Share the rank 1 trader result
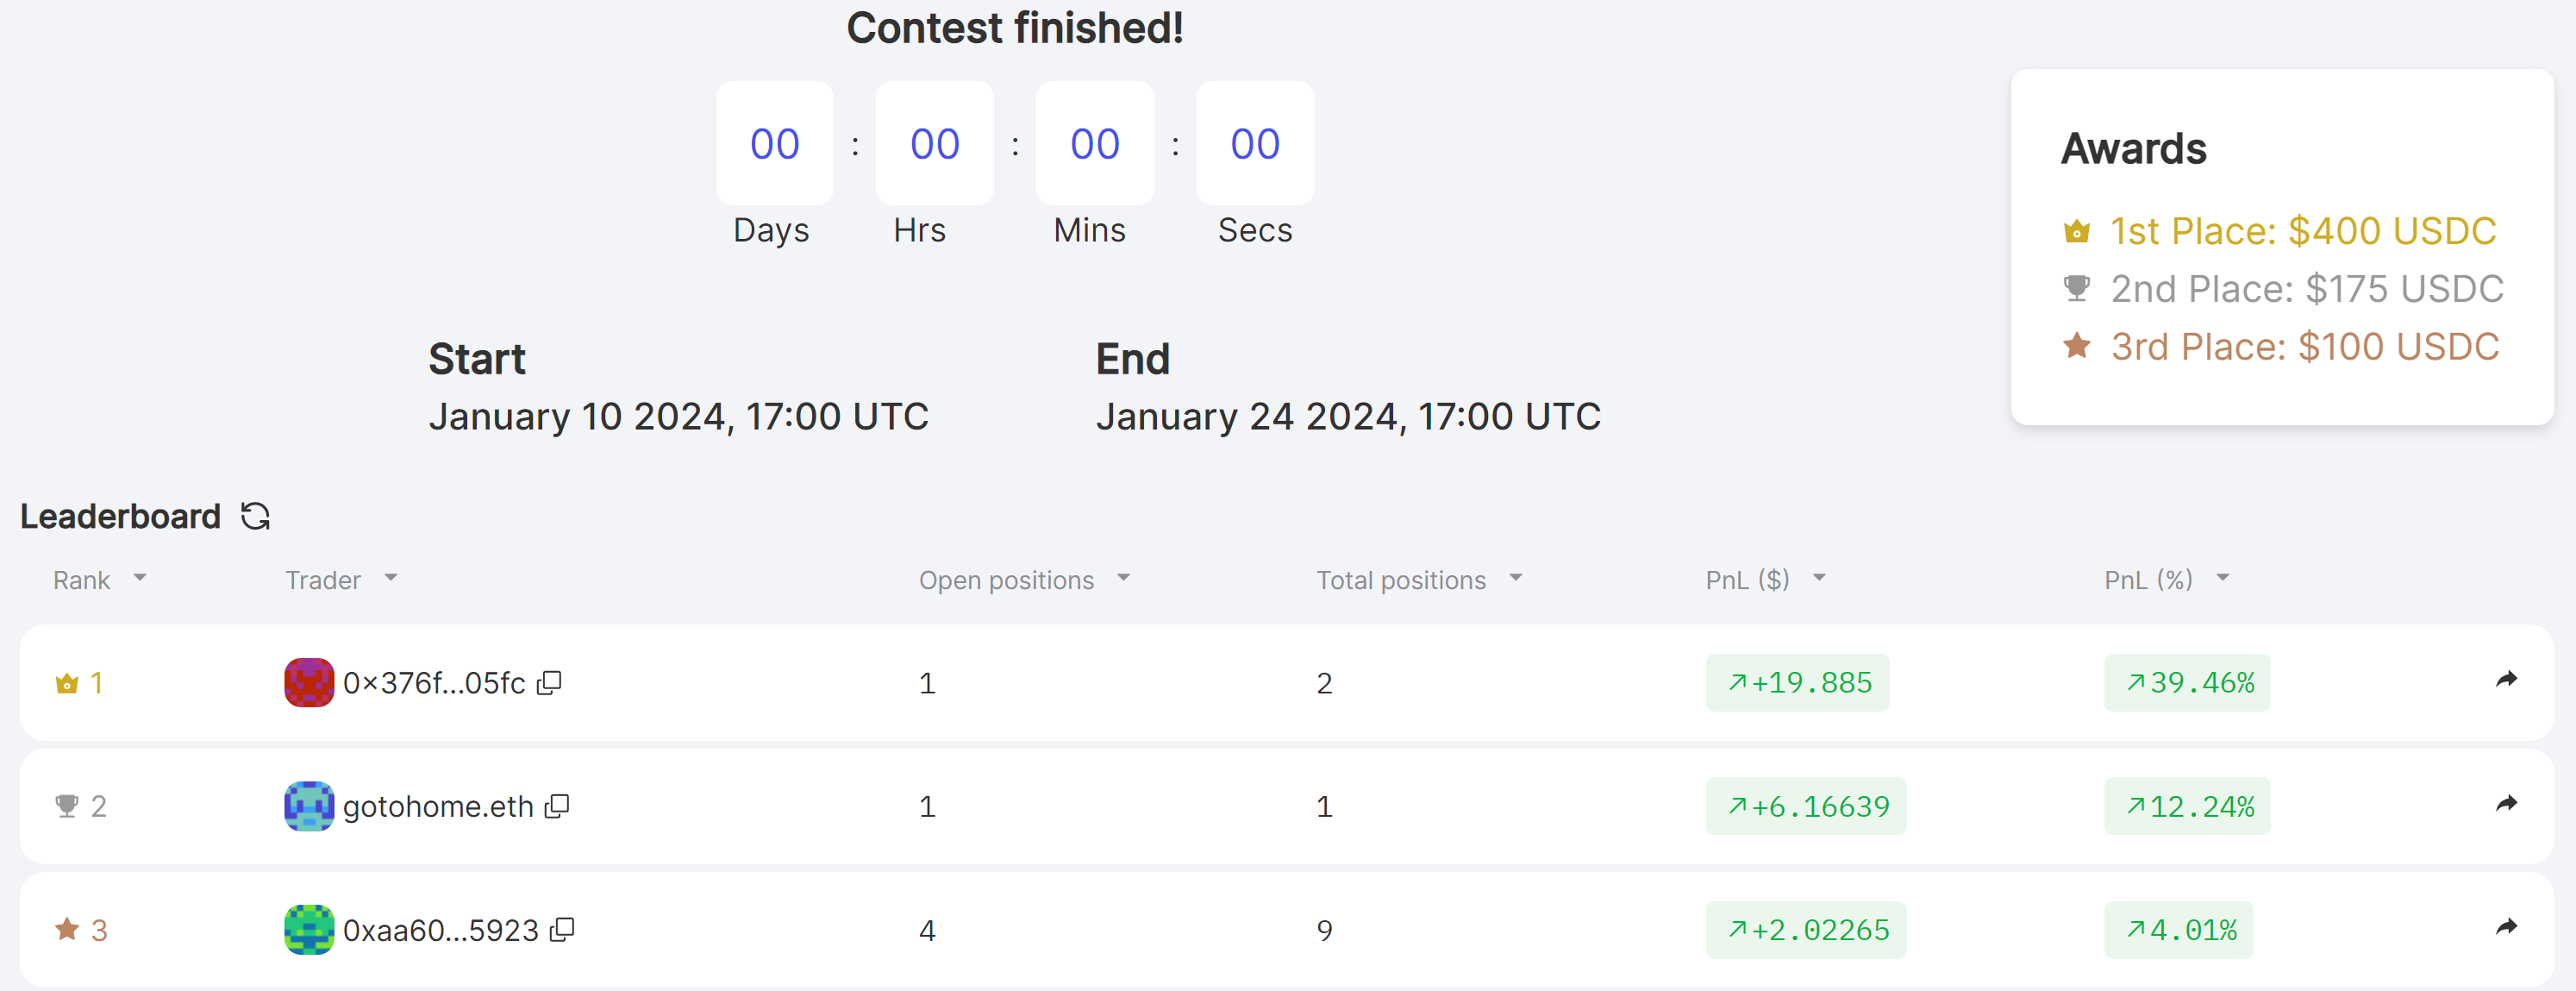 (x=2506, y=681)
